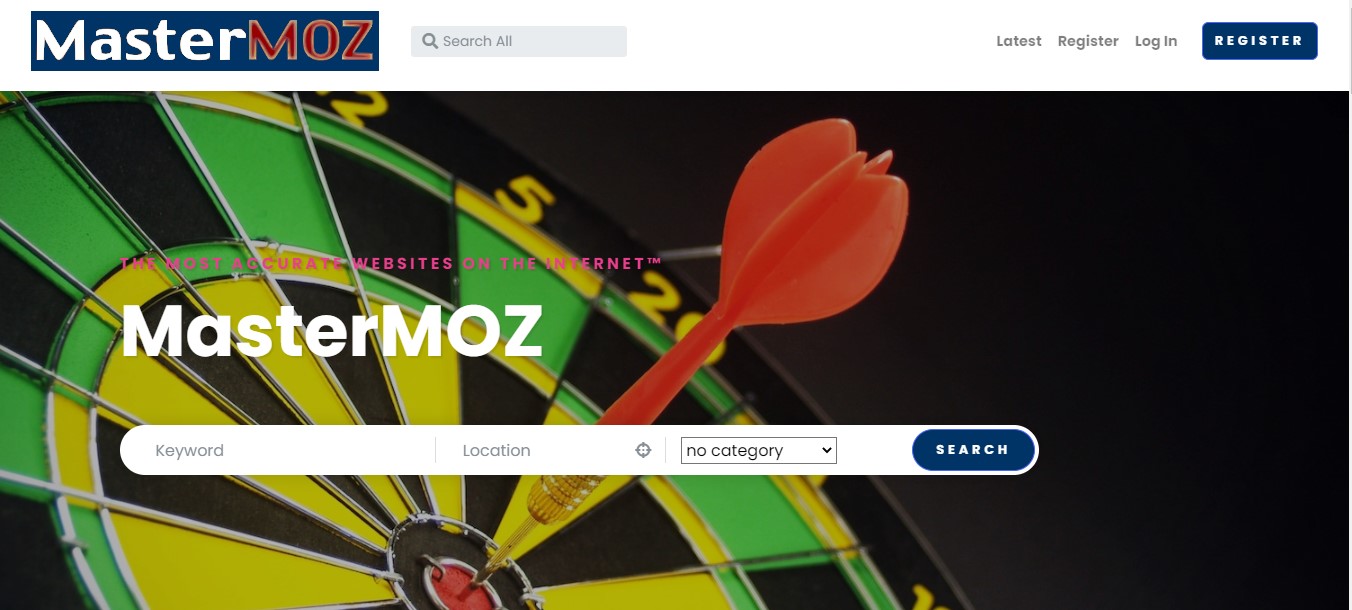The width and height of the screenshot is (1352, 610).
Task: Open the Latest page from navigation
Action: click(x=1019, y=41)
